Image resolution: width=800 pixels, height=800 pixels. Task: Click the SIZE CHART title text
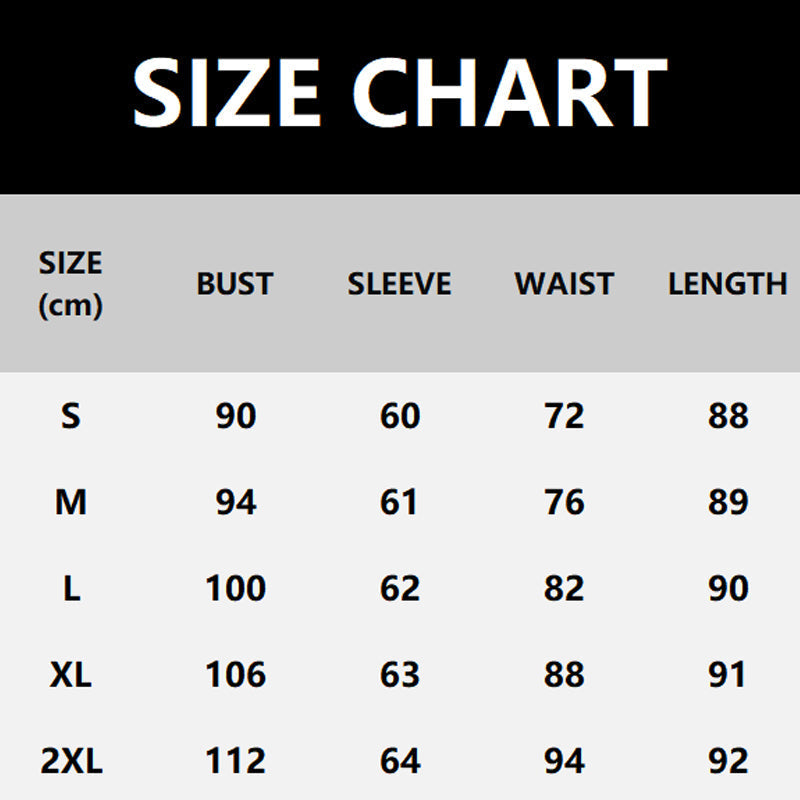[399, 92]
